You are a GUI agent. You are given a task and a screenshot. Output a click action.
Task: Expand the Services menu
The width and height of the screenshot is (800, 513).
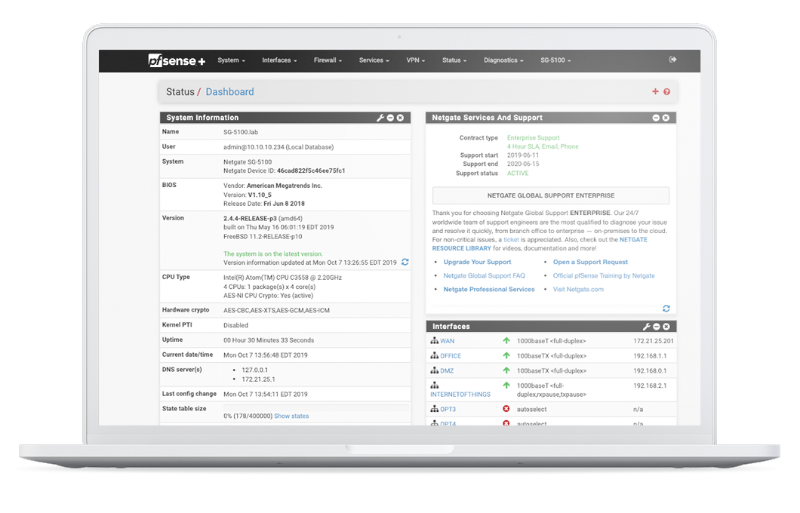[374, 60]
